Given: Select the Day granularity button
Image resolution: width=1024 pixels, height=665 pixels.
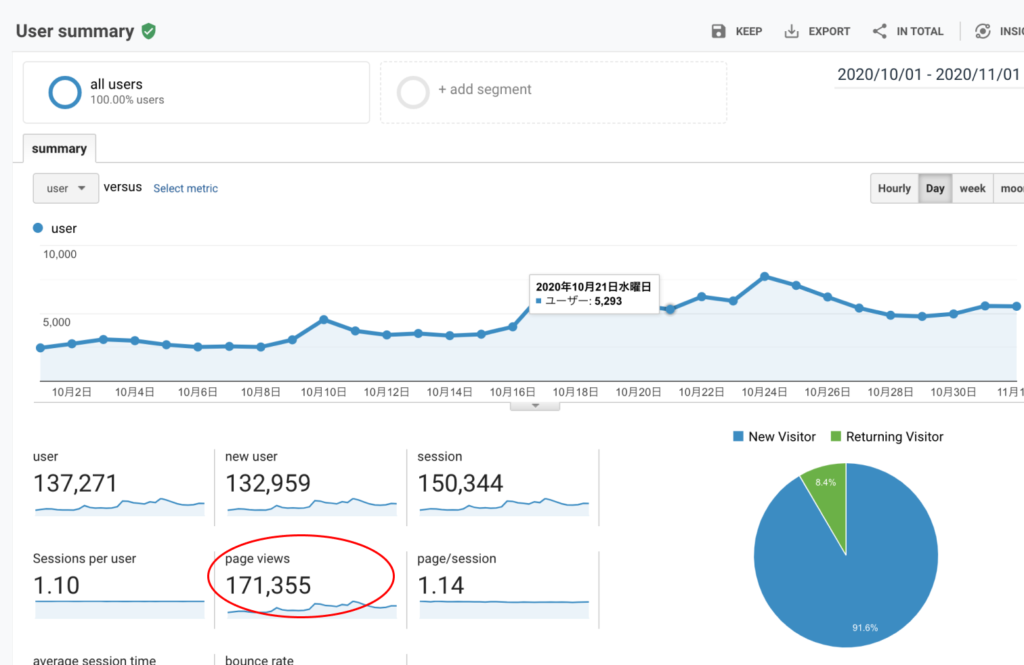Looking at the screenshot, I should [x=935, y=188].
